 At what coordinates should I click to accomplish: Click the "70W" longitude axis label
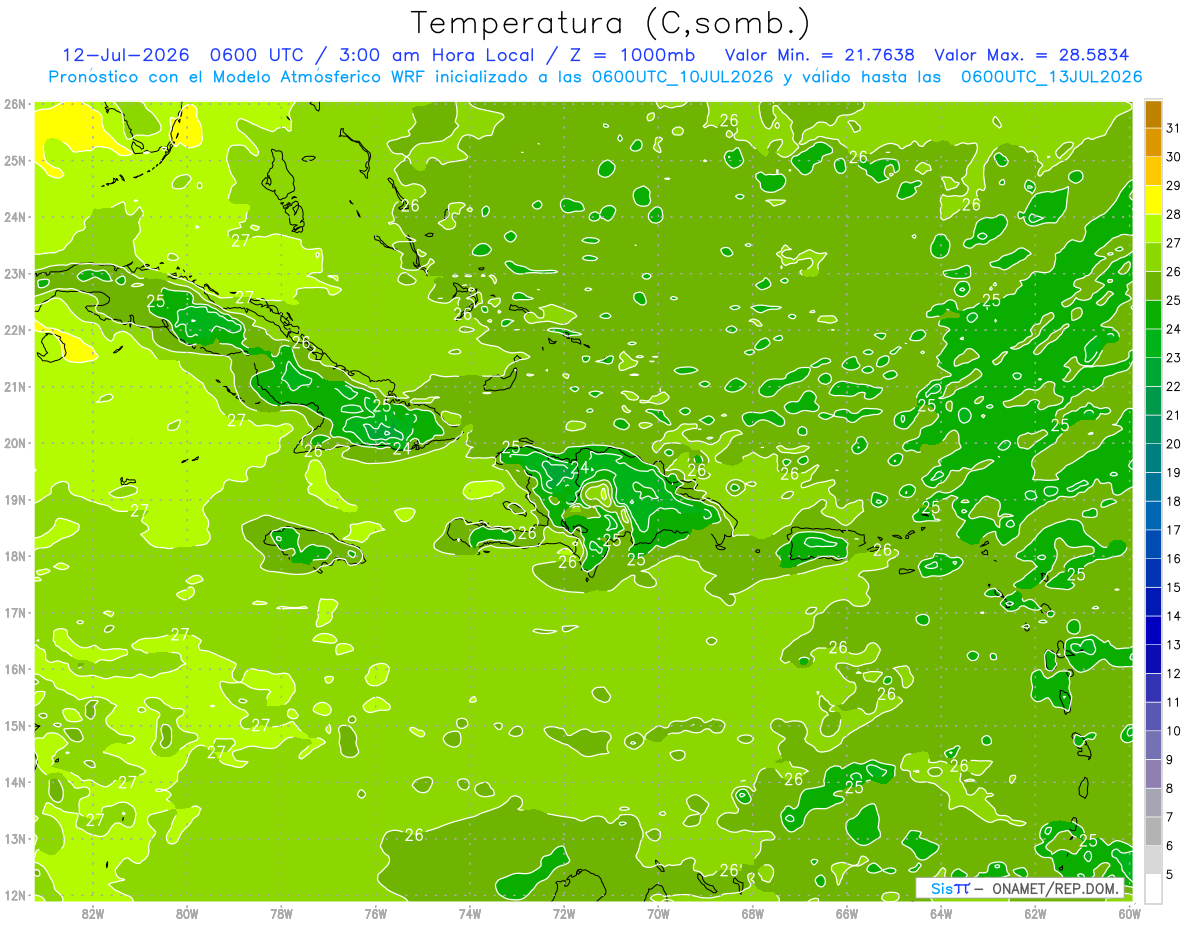pos(658,913)
